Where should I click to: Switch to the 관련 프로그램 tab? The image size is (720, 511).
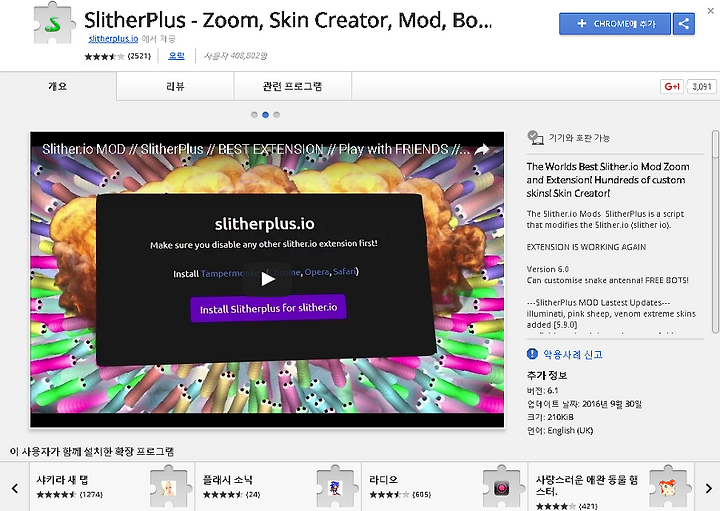292,86
